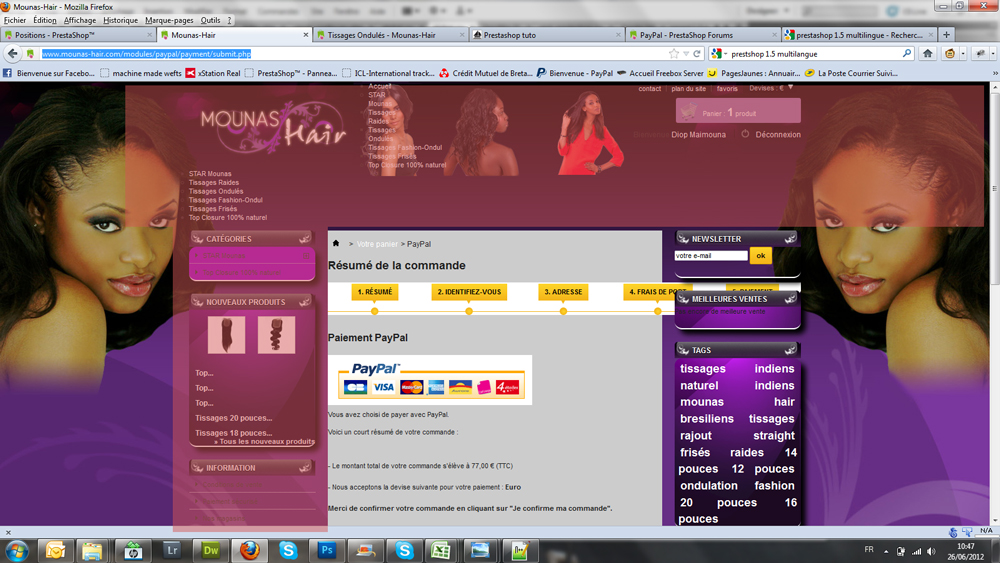Viewport: 1000px width, 563px height.
Task: Click the first Skype taskbar icon
Action: coord(288,550)
